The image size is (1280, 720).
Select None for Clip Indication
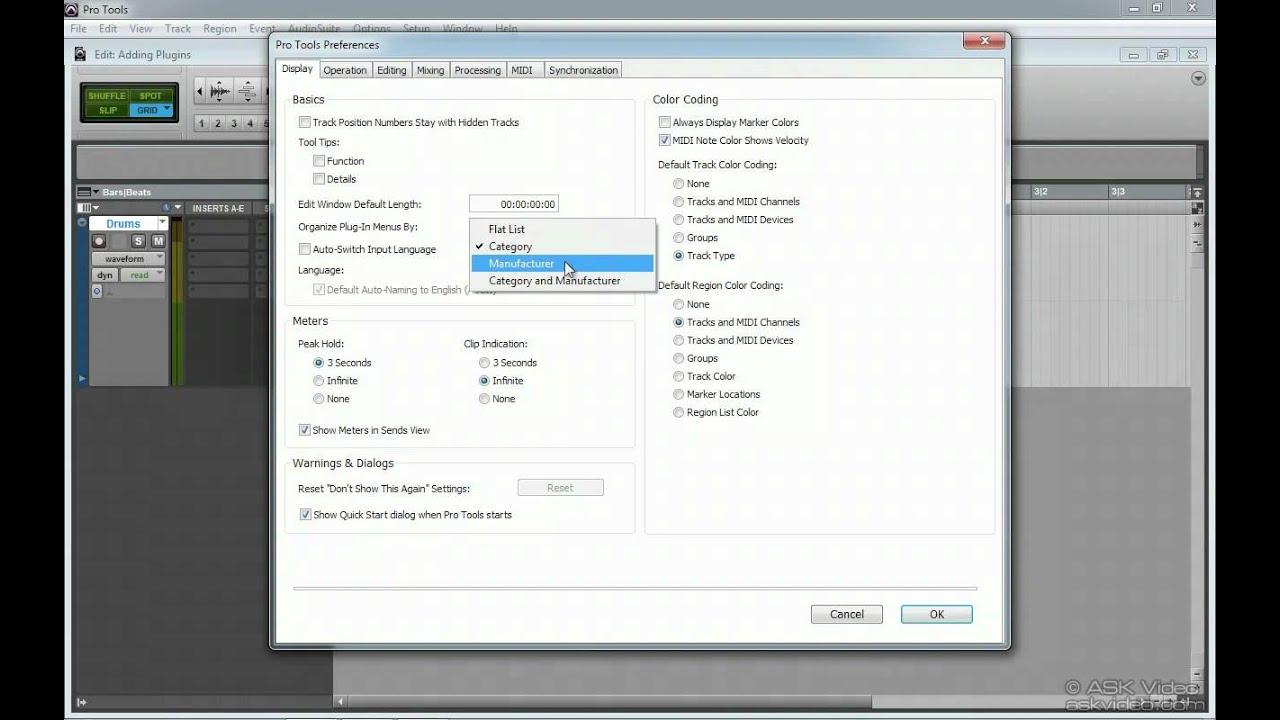coord(484,399)
